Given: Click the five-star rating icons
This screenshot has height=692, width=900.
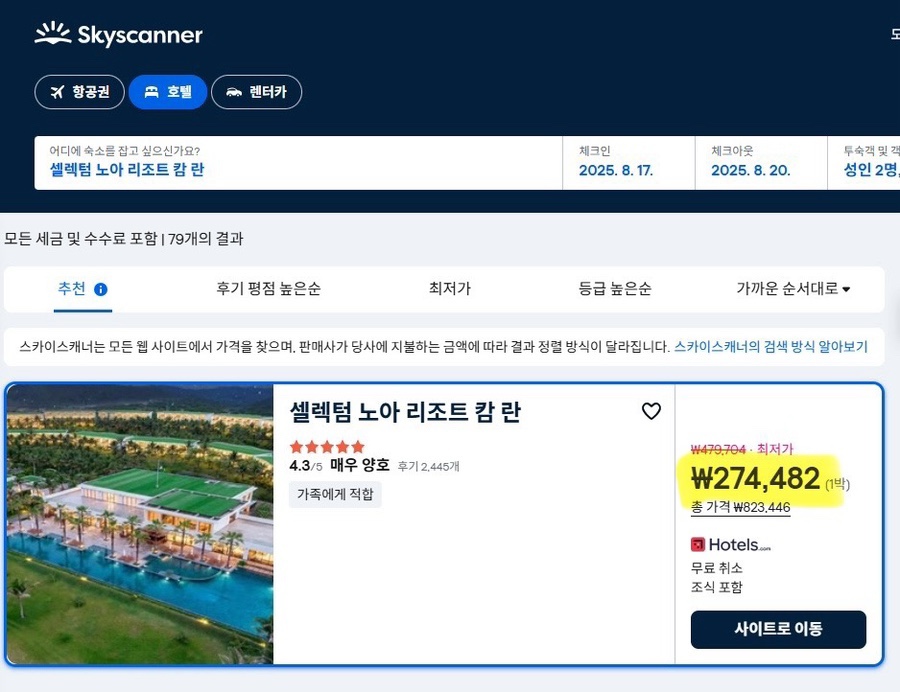Looking at the screenshot, I should coord(327,446).
